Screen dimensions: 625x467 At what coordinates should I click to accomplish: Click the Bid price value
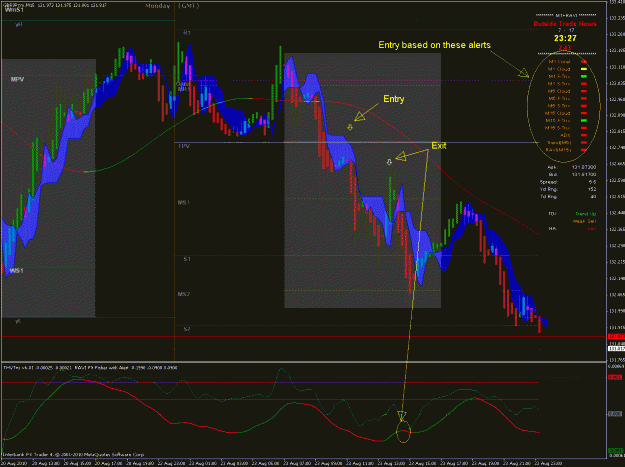pos(584,175)
